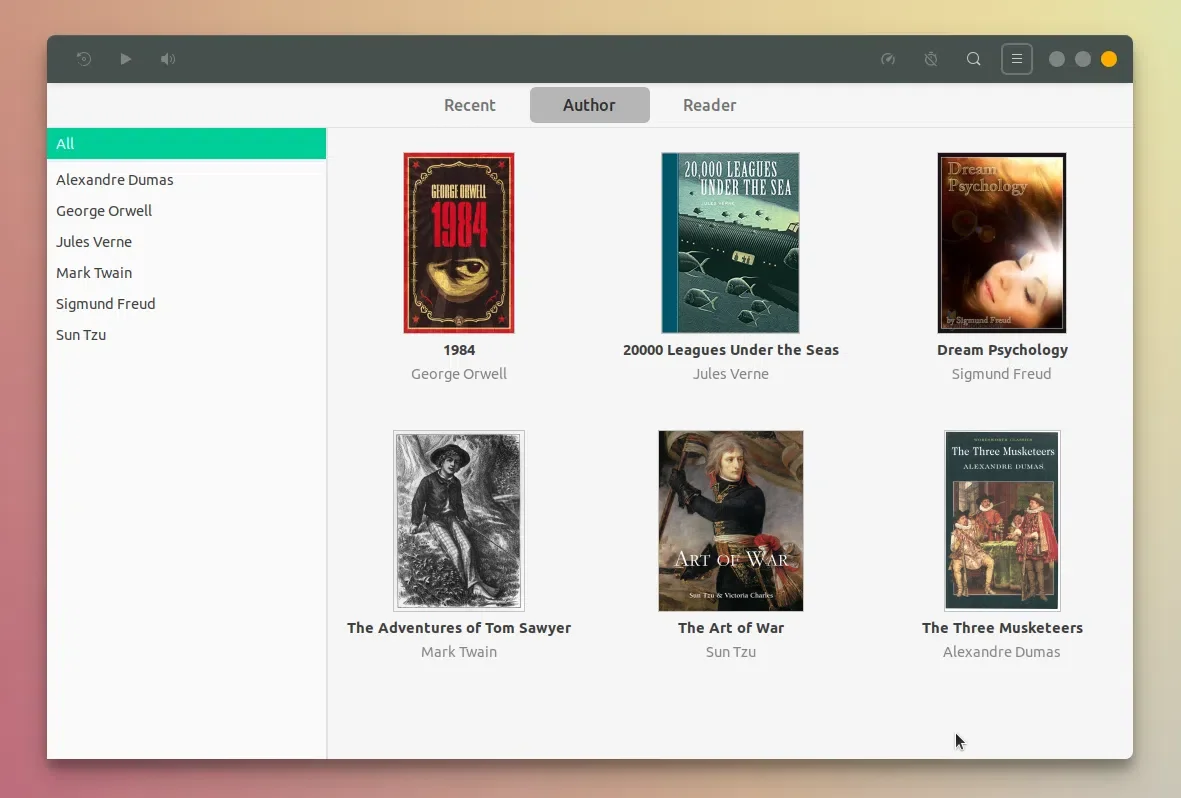Click title '20000 Leagues Under the Seas'
The width and height of the screenshot is (1181, 798).
pyautogui.click(x=731, y=350)
